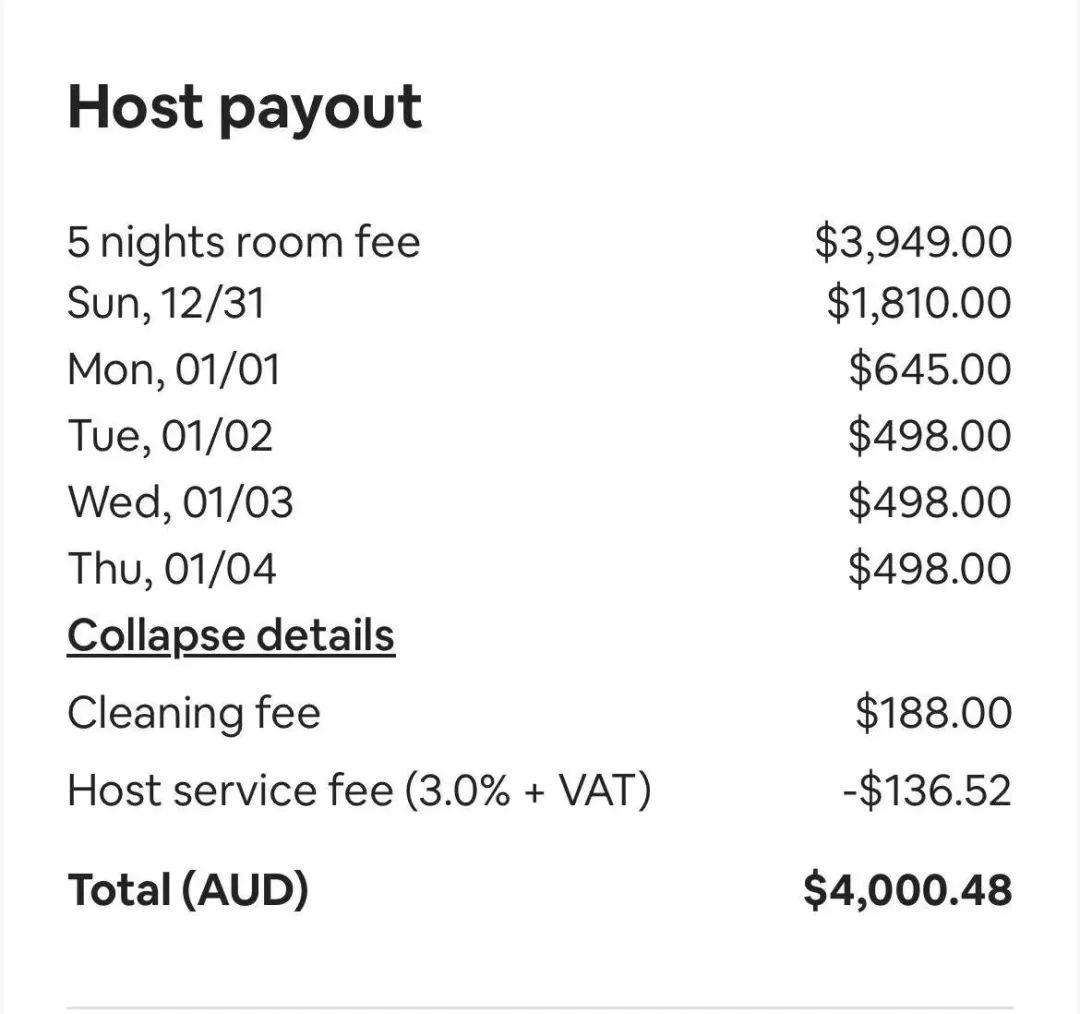Click the $4,000.48 total payout
This screenshot has width=1080, height=1014.
click(907, 889)
